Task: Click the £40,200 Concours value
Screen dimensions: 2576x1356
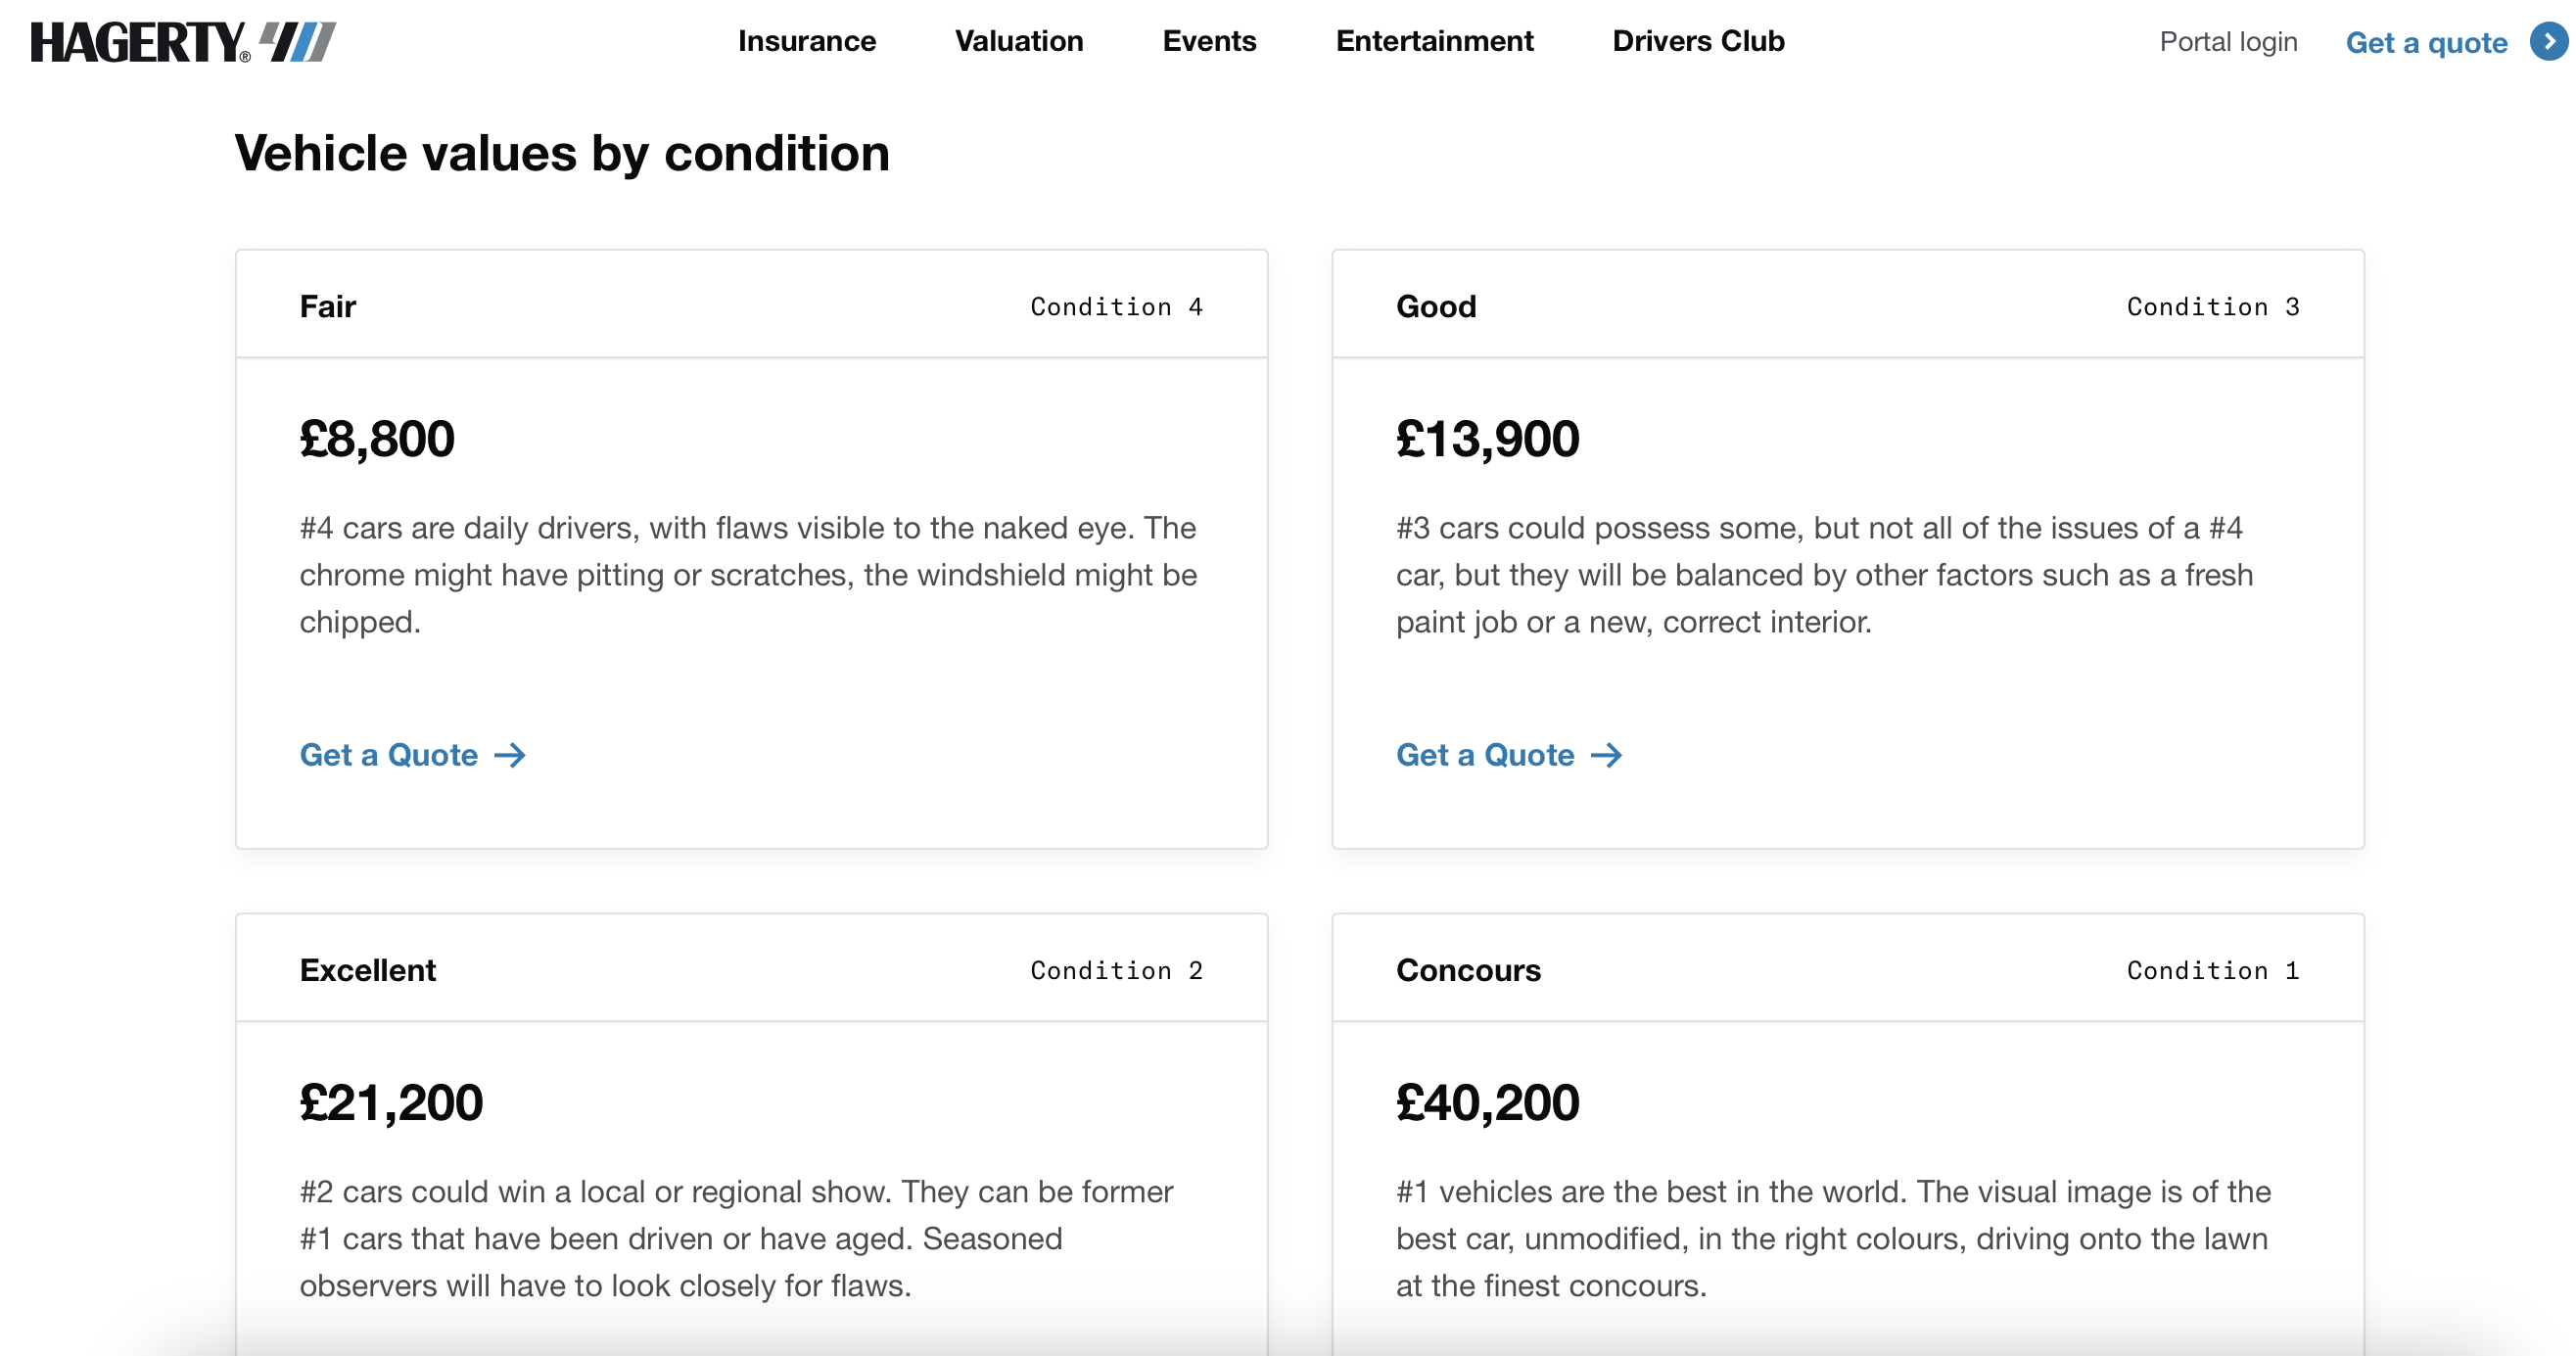Action: [x=1487, y=1103]
